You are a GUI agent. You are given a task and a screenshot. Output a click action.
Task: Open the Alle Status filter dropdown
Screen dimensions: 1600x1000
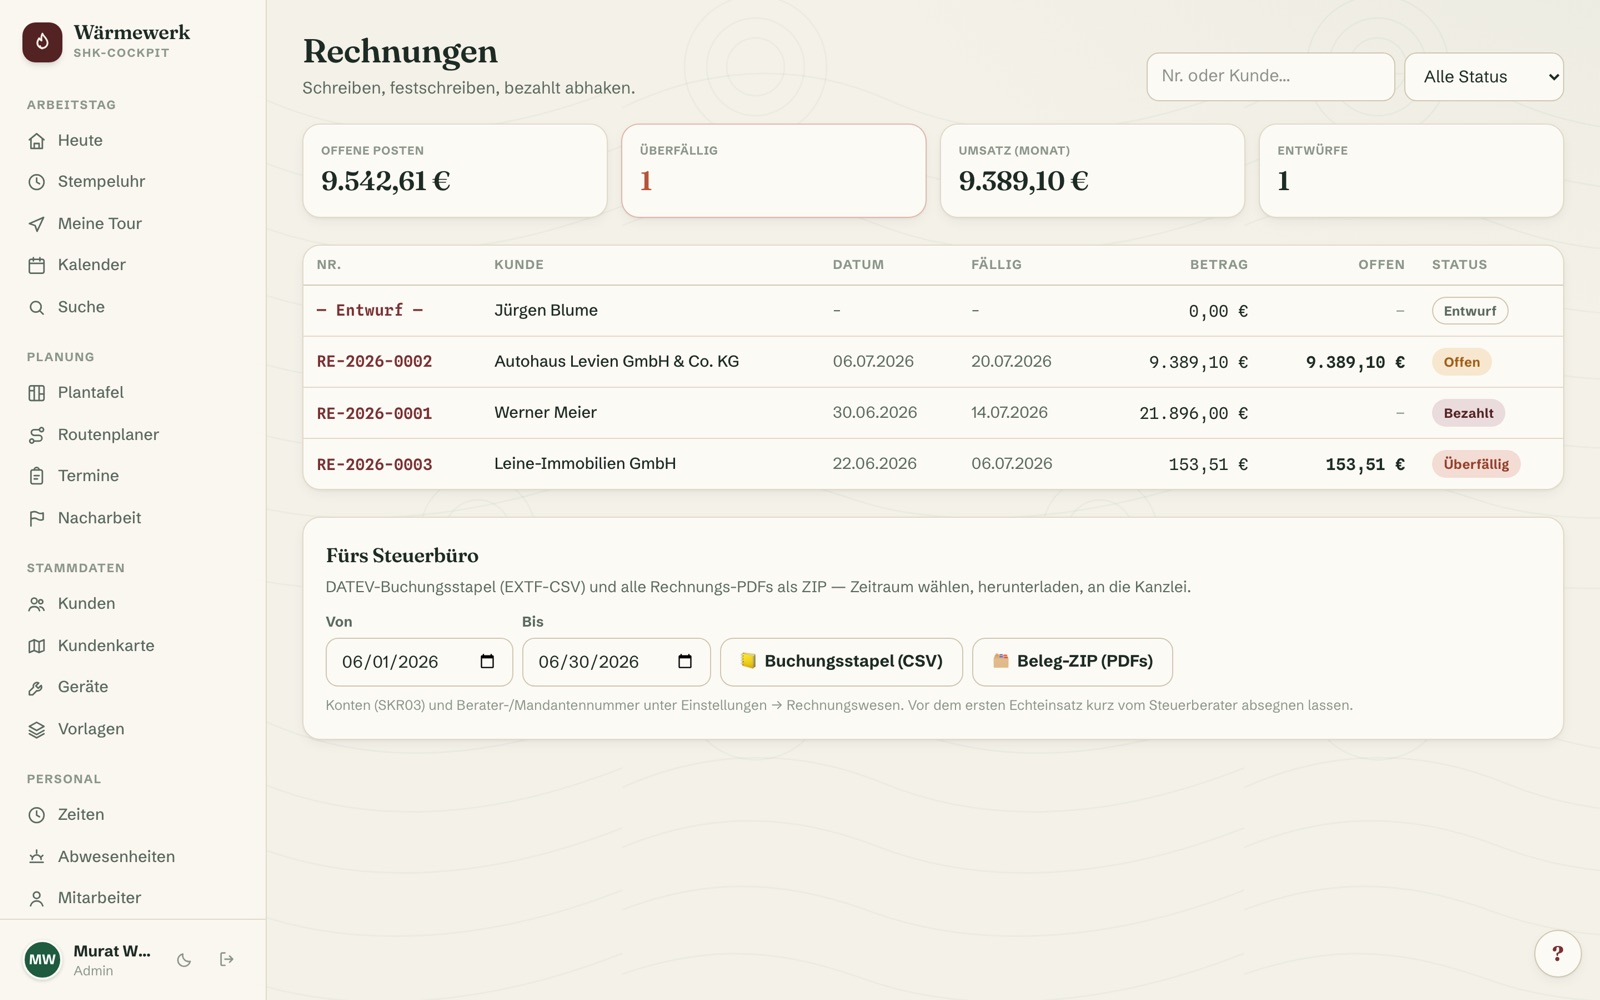click(x=1484, y=77)
